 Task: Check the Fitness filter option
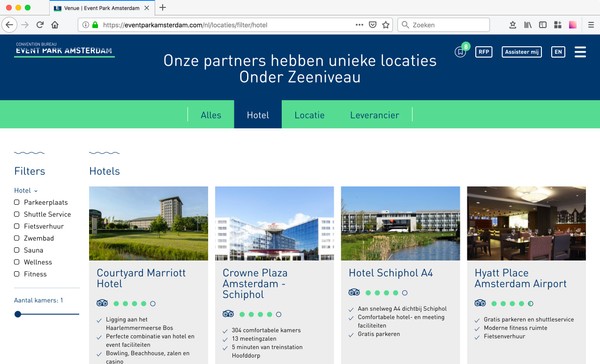click(17, 274)
